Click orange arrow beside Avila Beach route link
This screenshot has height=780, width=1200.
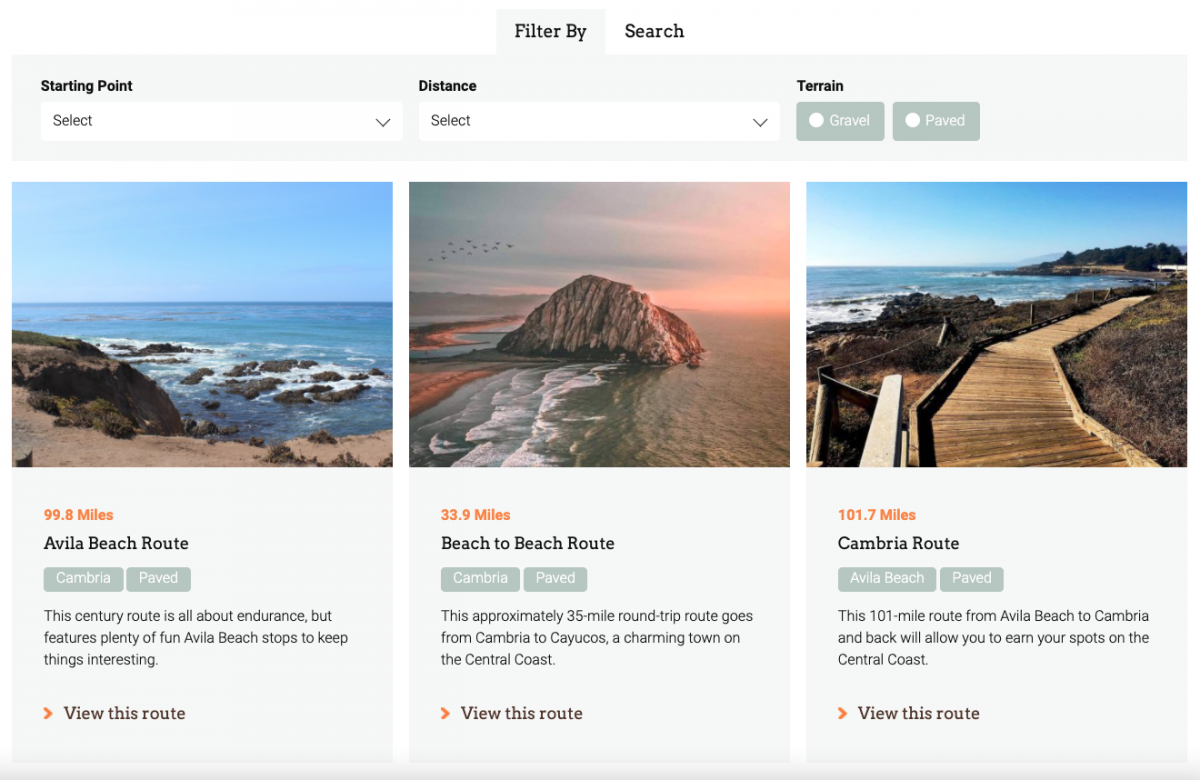pyautogui.click(x=48, y=713)
